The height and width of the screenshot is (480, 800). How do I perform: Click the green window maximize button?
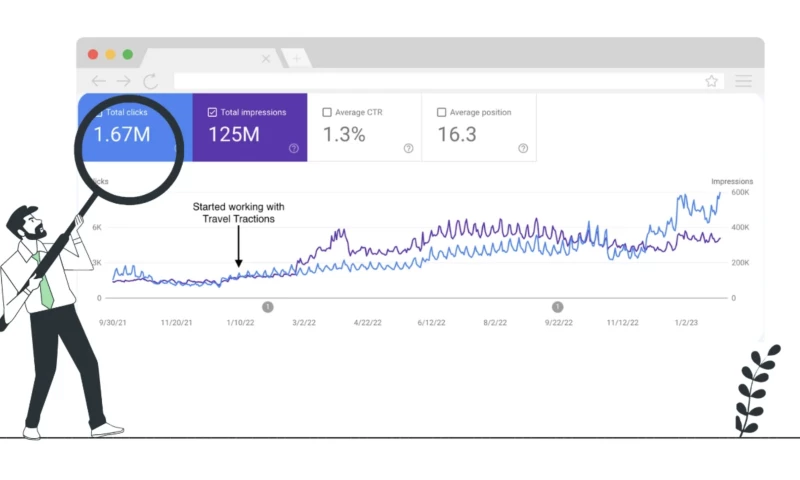pos(127,54)
